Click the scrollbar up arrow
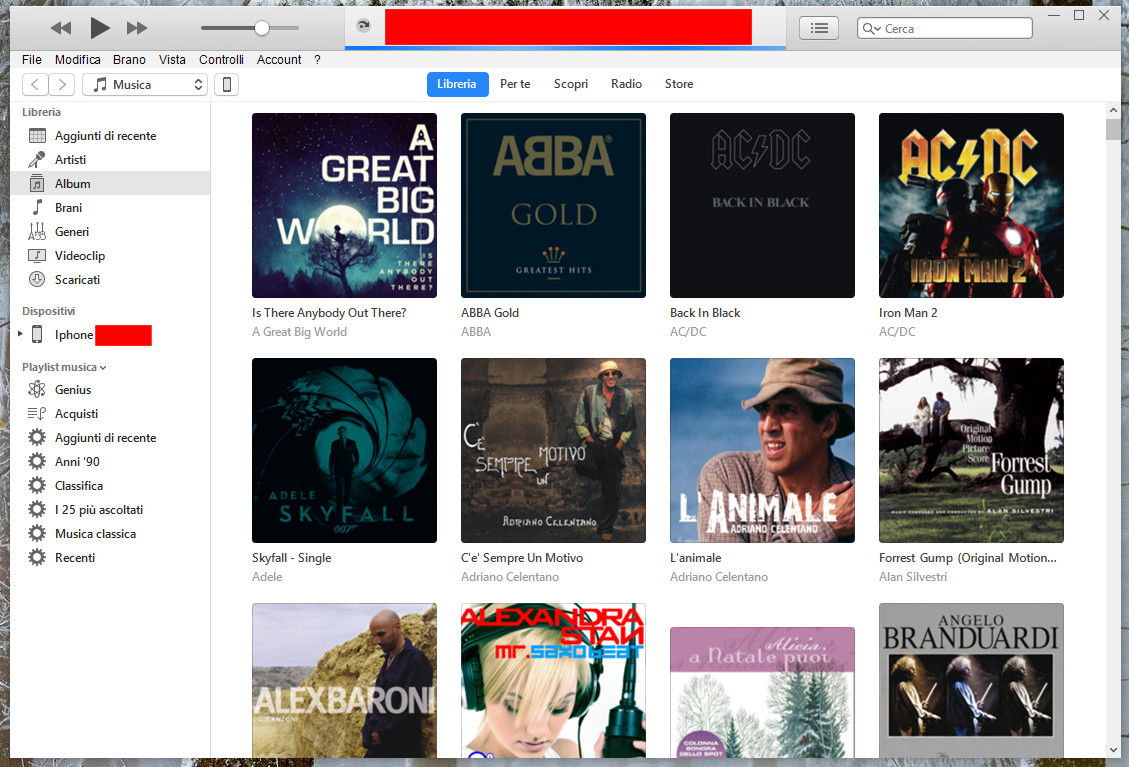1129x767 pixels. click(x=1113, y=111)
